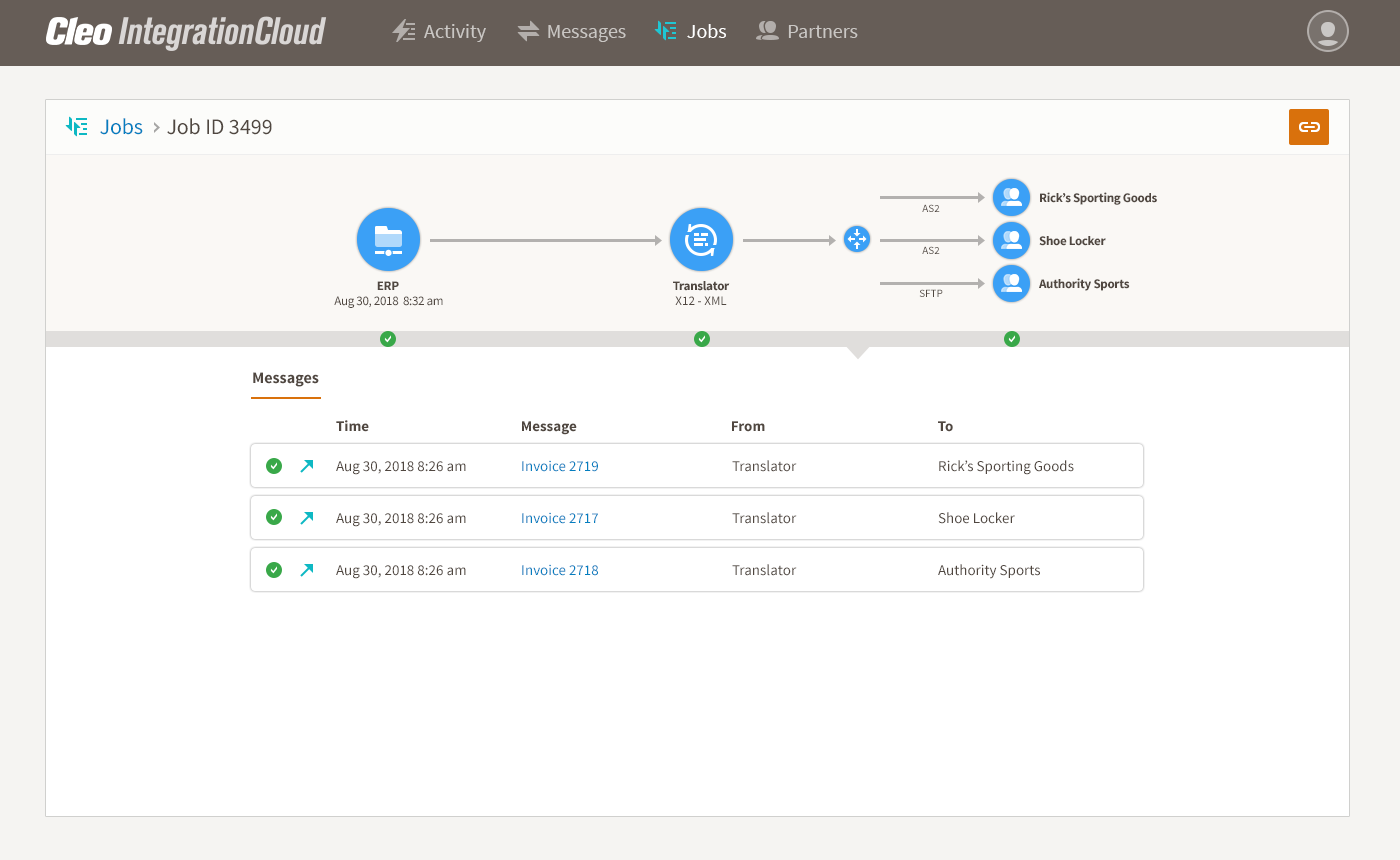This screenshot has height=860, width=1400.
Task: Click green status check under partners
Action: click(x=1012, y=339)
